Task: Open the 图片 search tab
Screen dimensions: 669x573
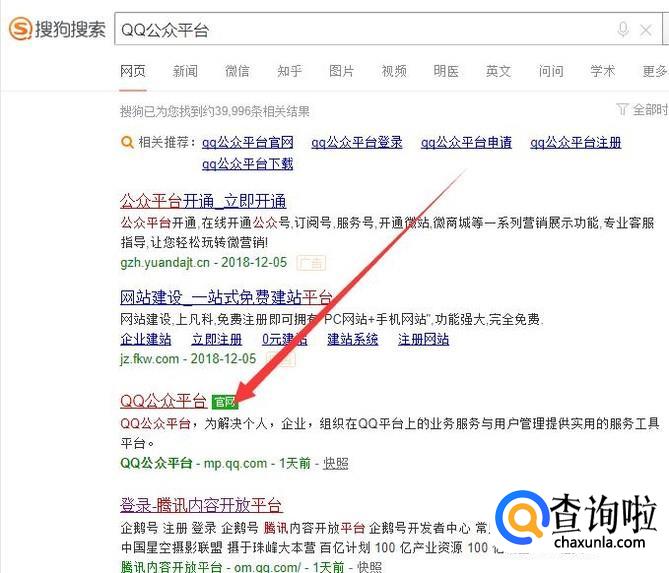Action: 342,71
